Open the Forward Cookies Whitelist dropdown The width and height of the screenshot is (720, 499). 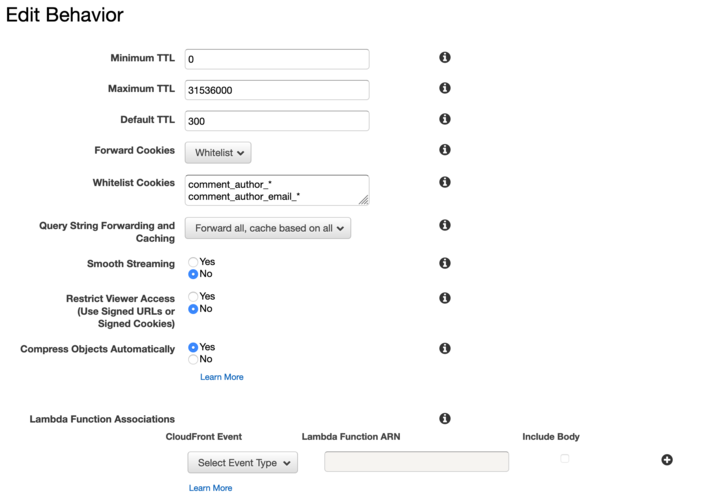[x=218, y=153]
